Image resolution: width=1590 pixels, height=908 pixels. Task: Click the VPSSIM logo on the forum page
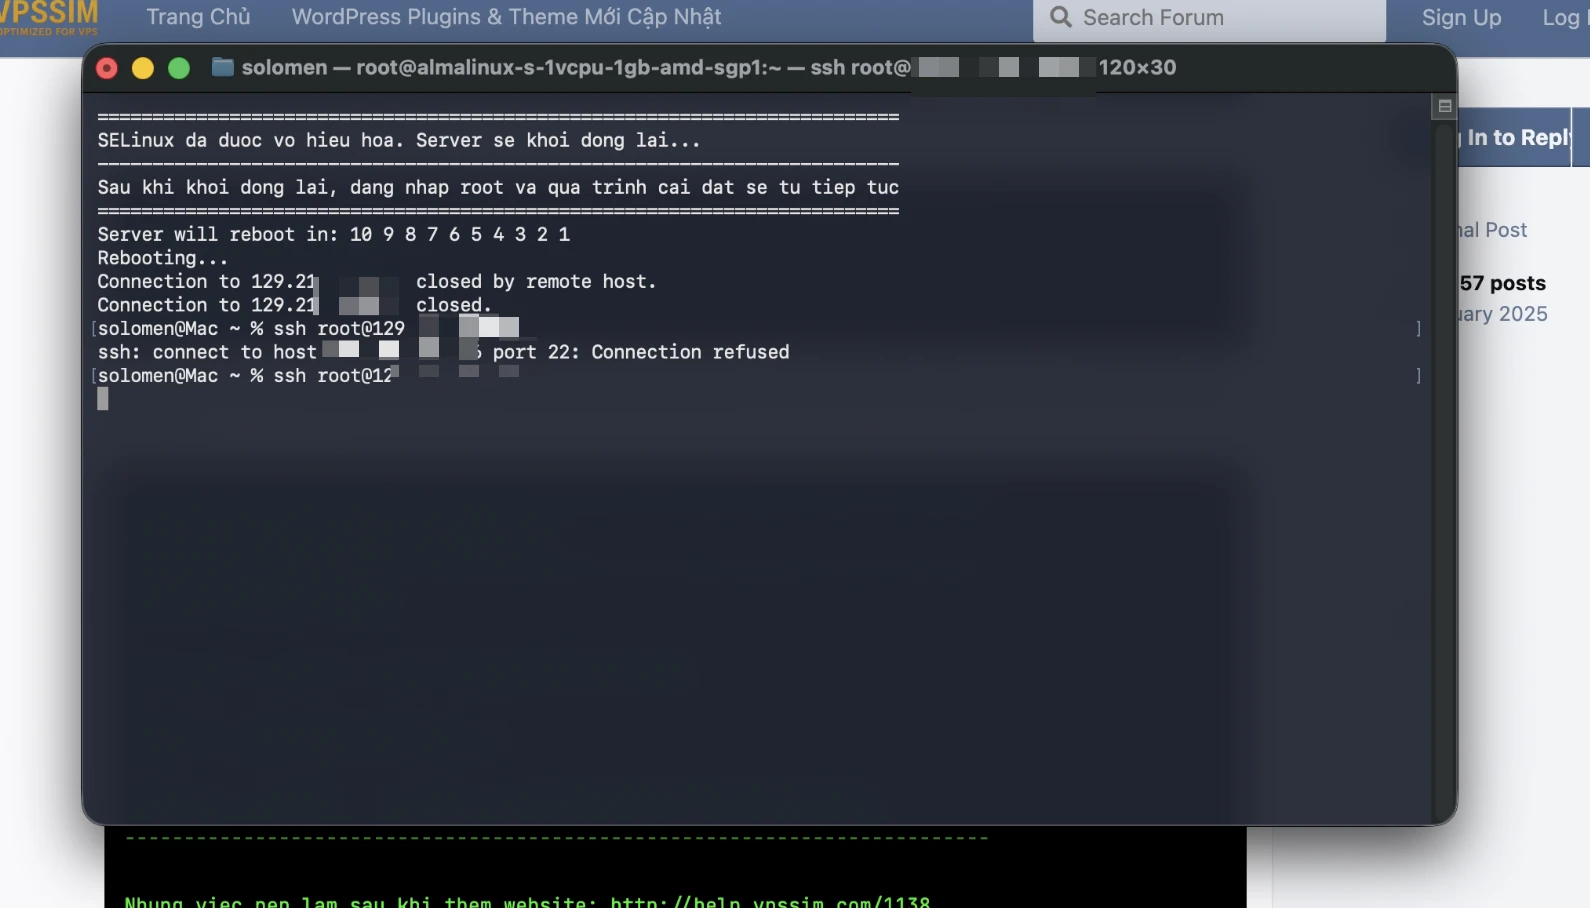point(49,18)
